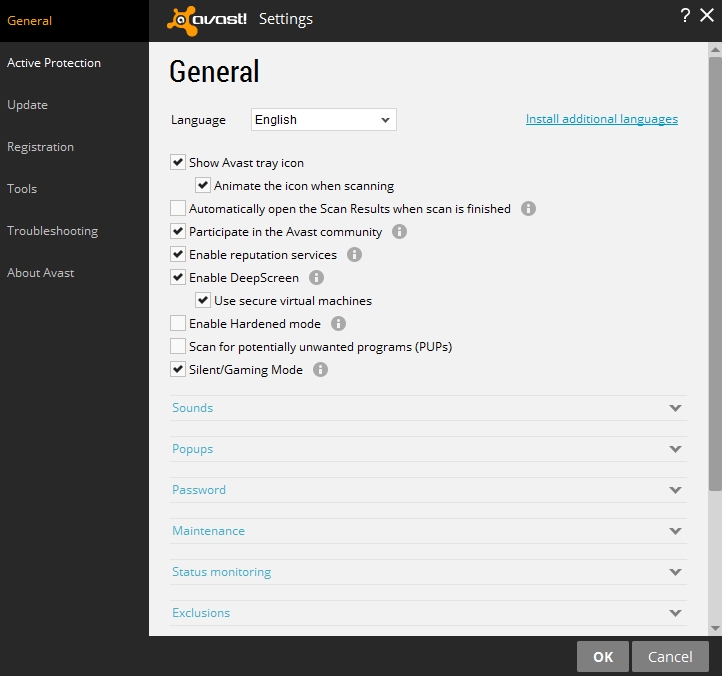Viewport: 722px width, 676px height.
Task: Expand the Popups section
Action: tap(428, 449)
